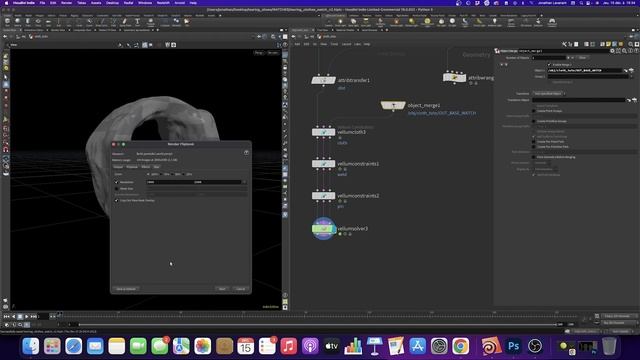
Task: Click the Gamepad Camera shelf tool
Action: (552, 22)
